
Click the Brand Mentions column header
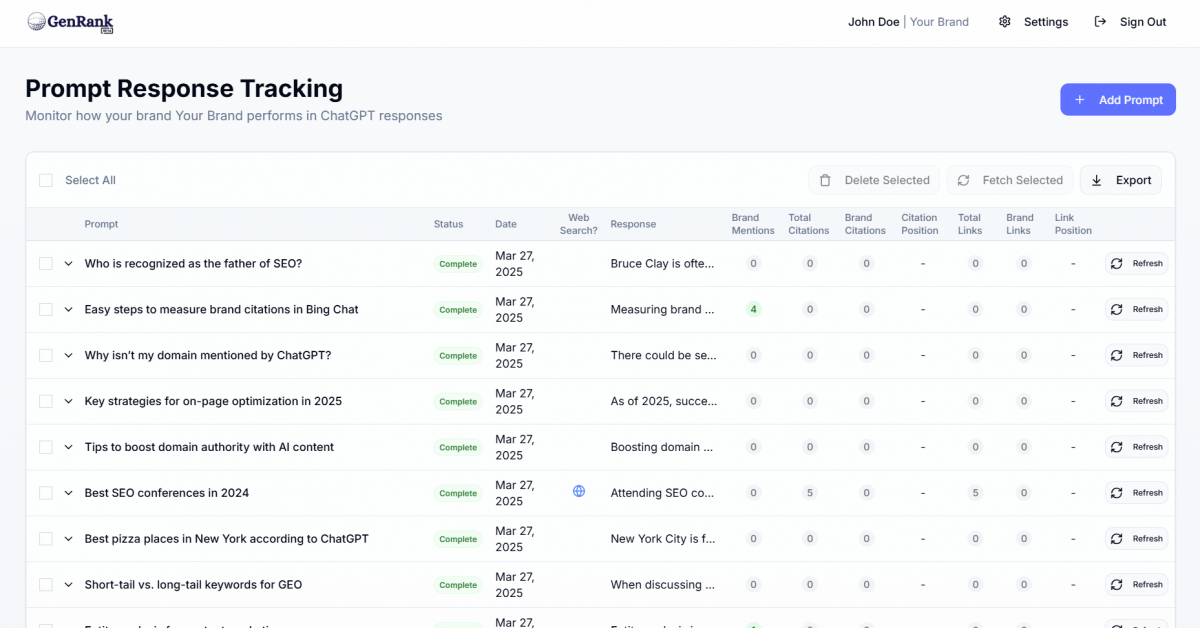point(753,224)
